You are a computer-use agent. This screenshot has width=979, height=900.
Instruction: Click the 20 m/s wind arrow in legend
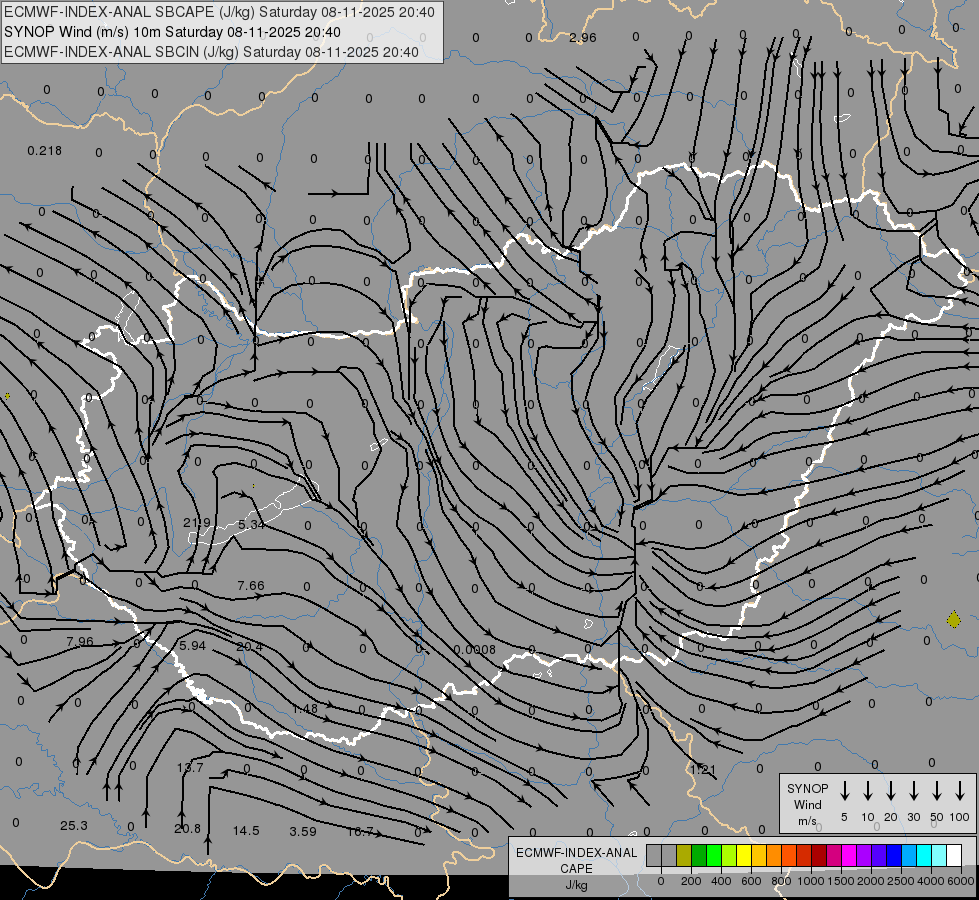coord(890,790)
